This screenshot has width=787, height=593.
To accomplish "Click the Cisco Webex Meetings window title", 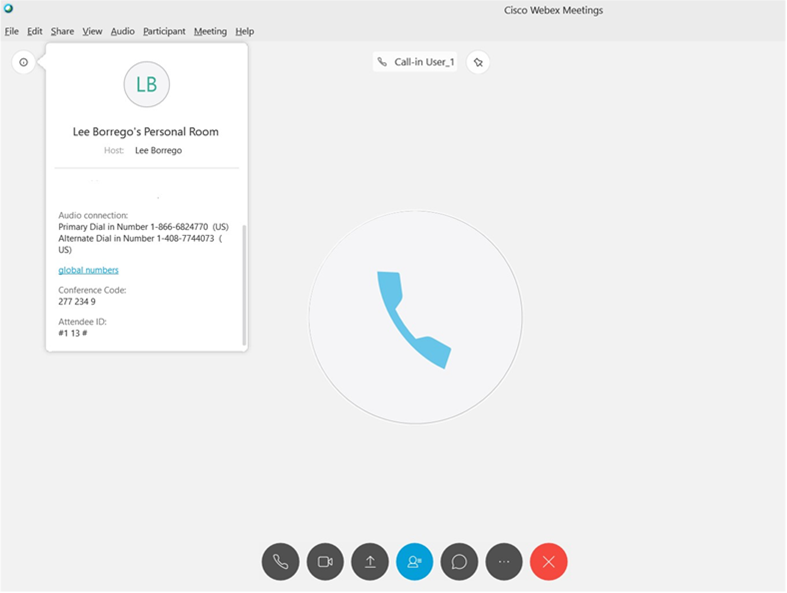I will pos(554,10).
